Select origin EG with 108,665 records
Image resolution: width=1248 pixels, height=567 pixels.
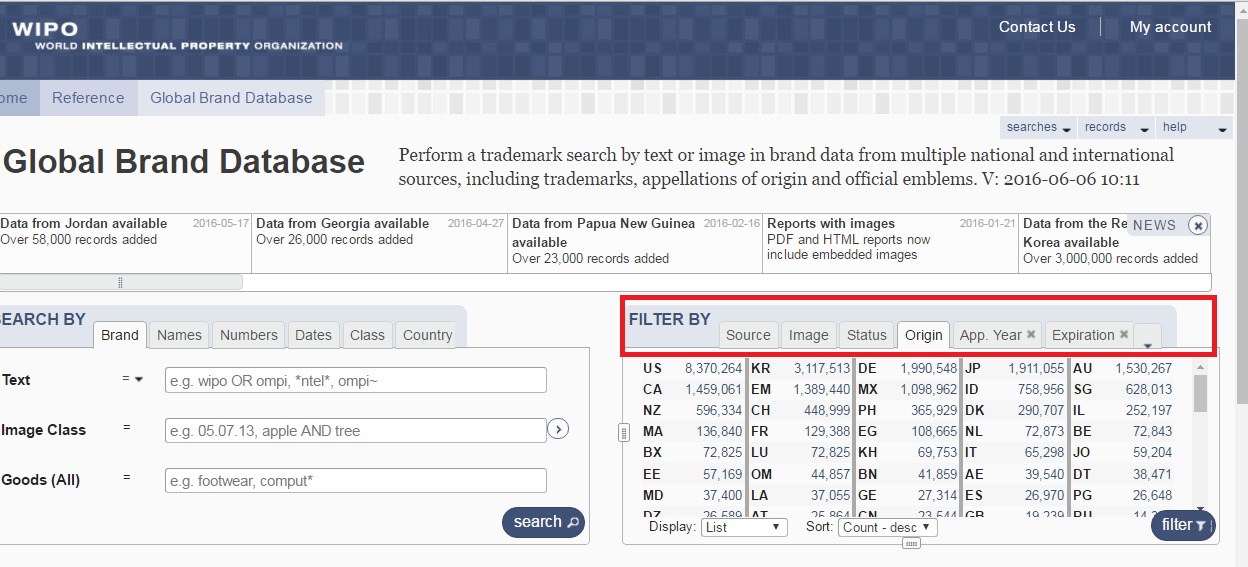coord(908,431)
